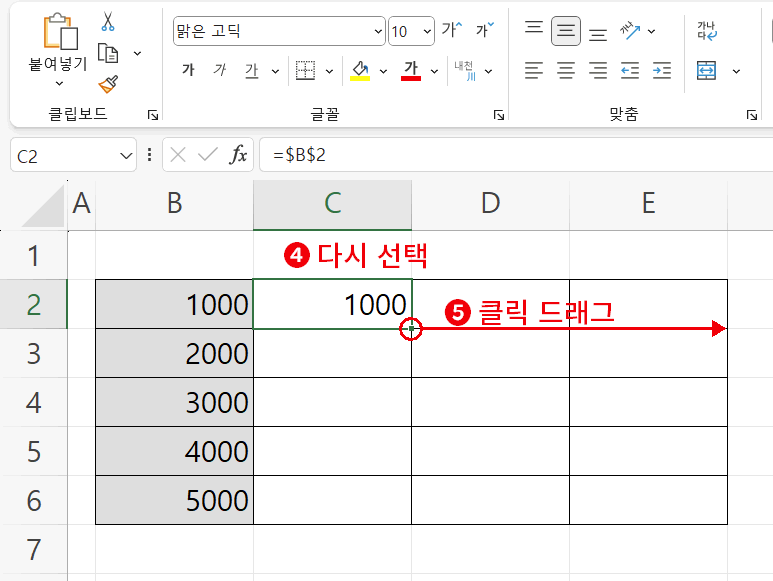Open Insert Function fx
773x581 pixels.
(x=238, y=155)
